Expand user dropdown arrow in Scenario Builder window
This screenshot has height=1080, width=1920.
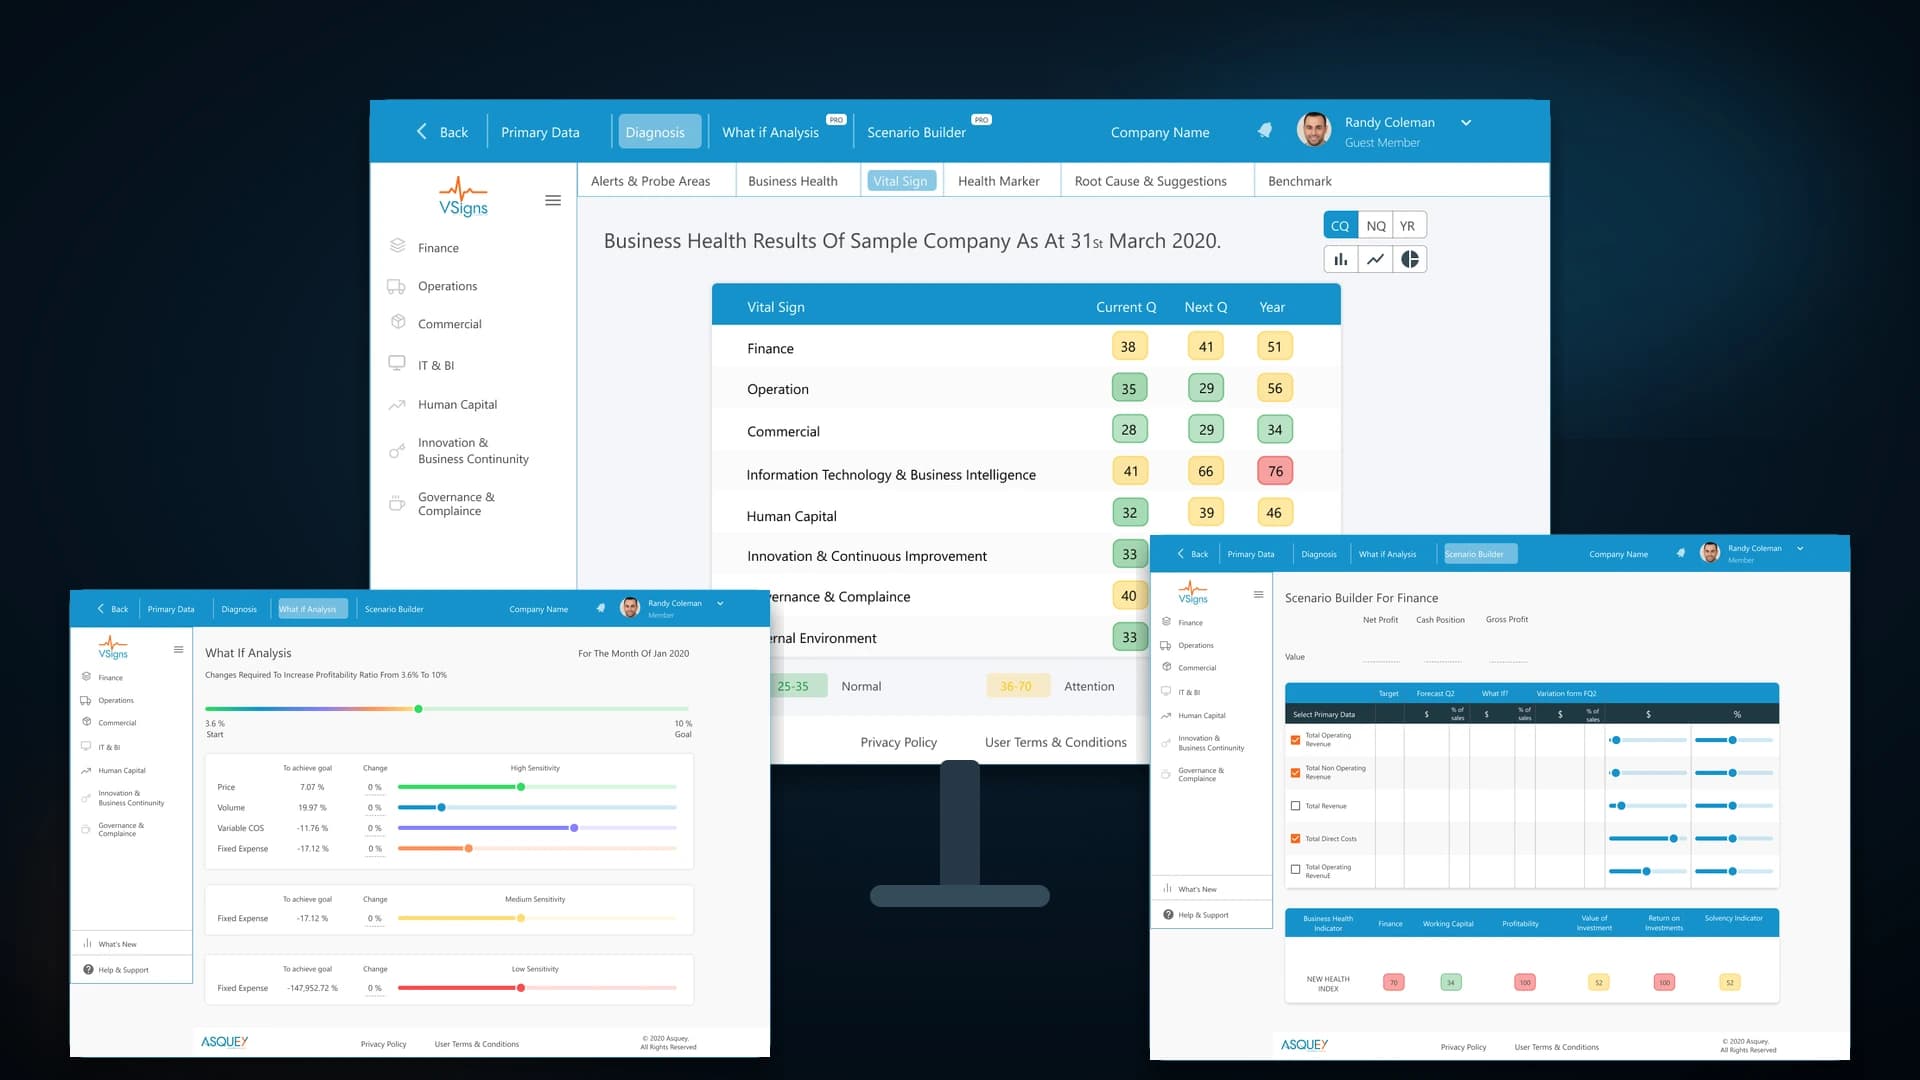click(1800, 548)
